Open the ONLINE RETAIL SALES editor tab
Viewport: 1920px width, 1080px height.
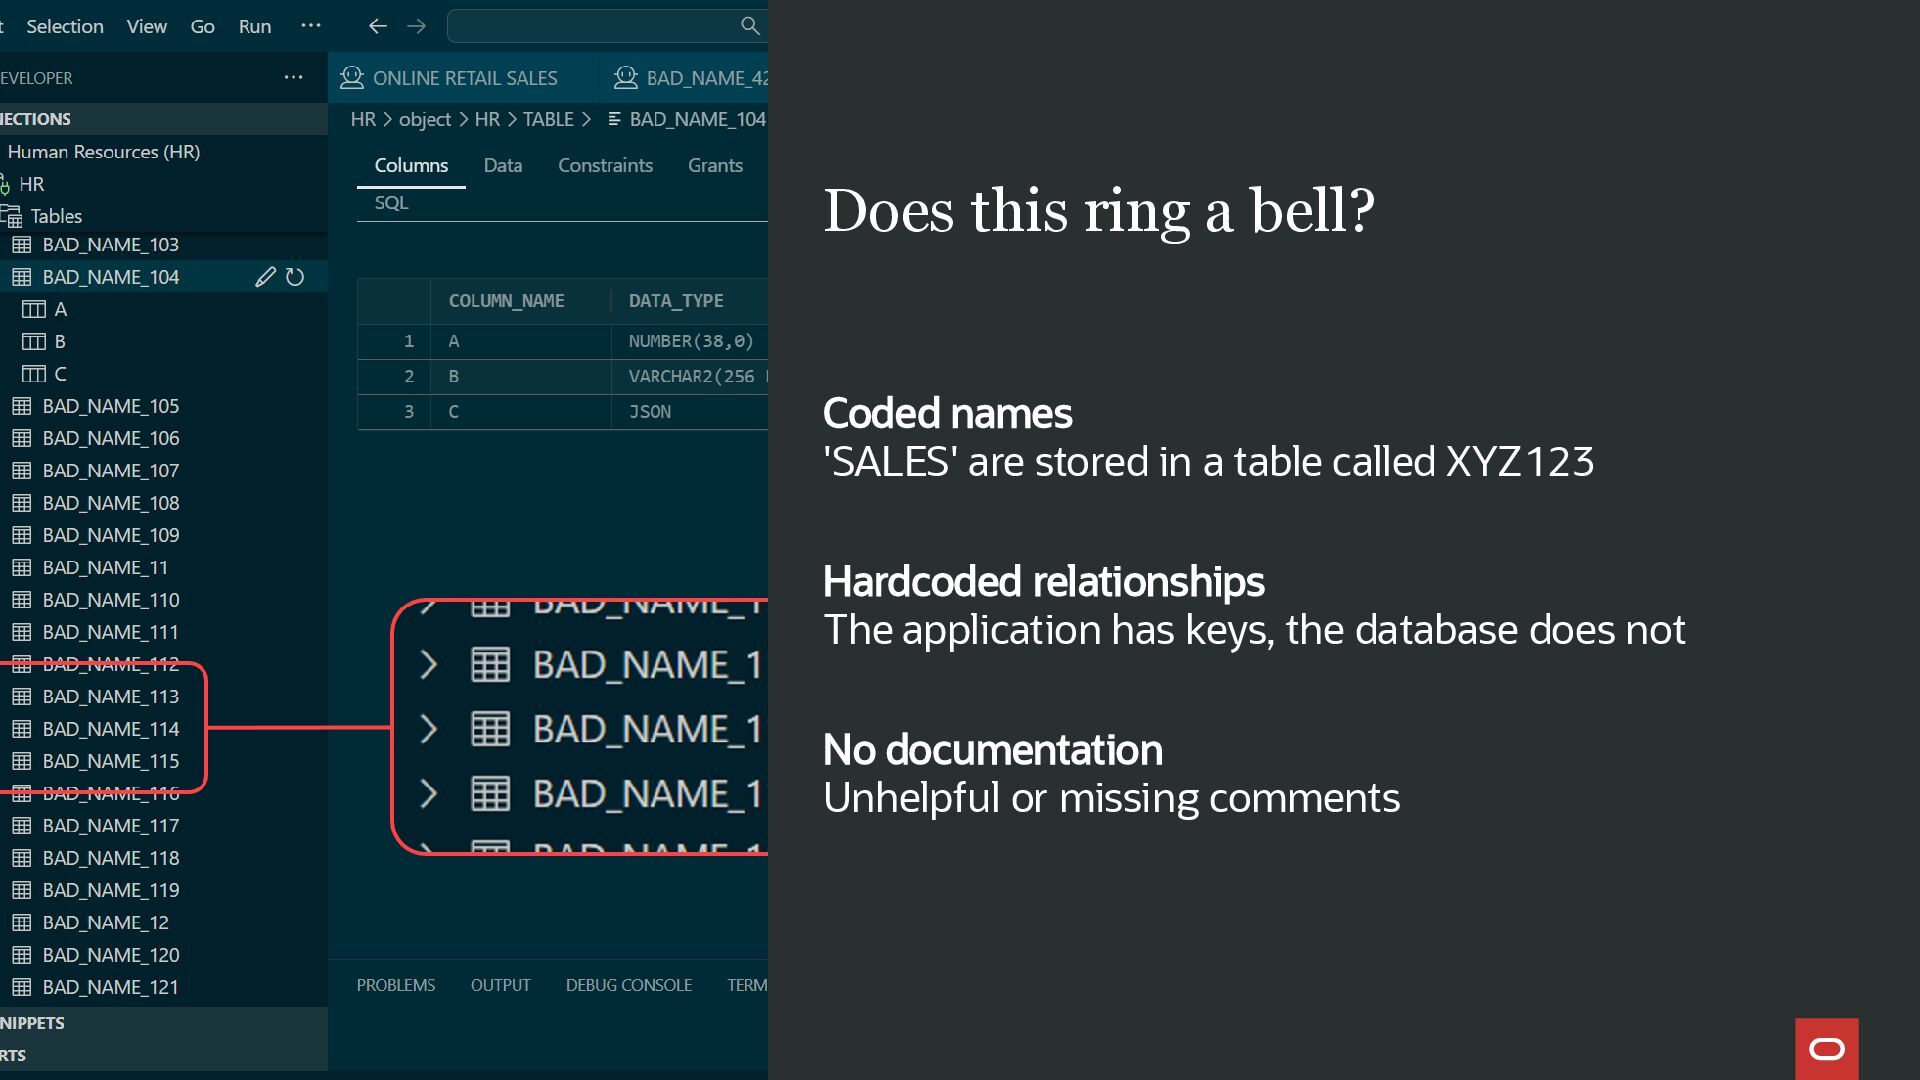click(x=464, y=78)
